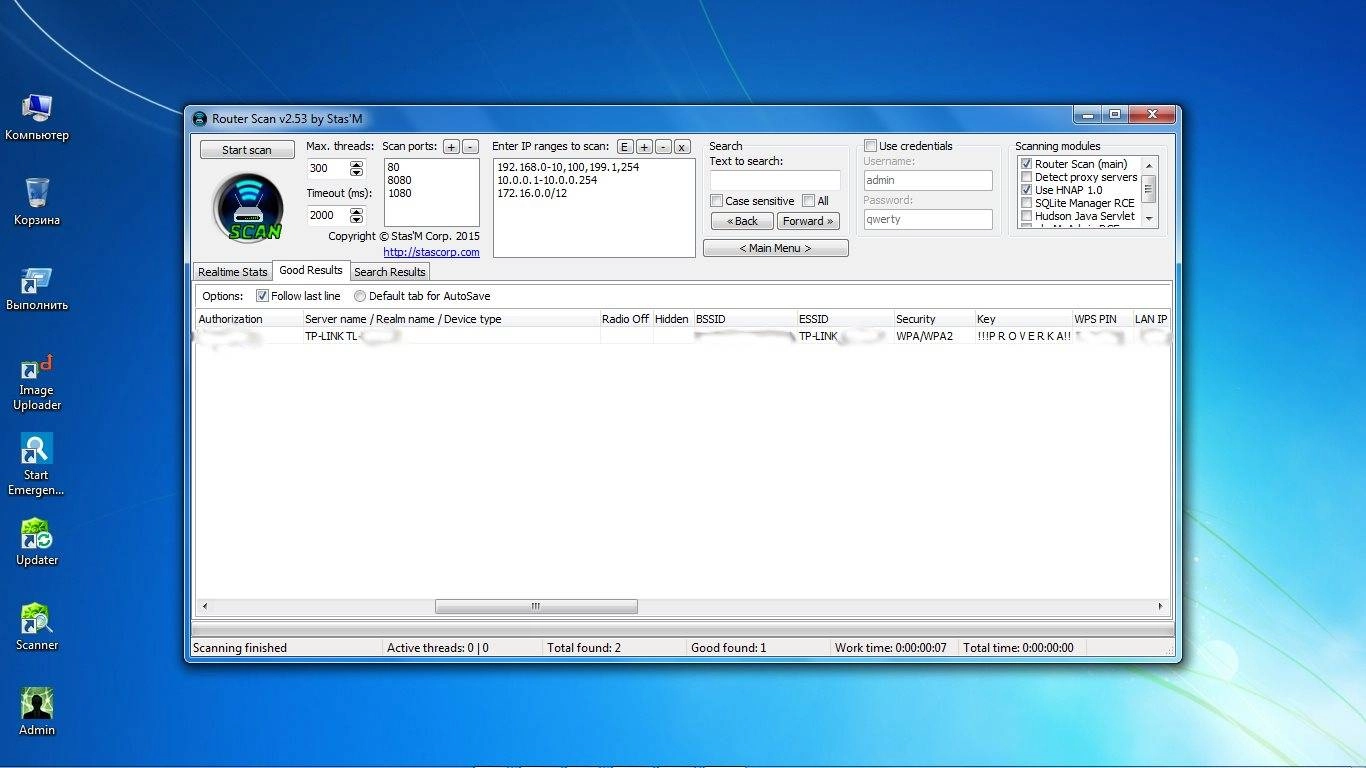Open the < Main Menu > button

click(x=776, y=248)
